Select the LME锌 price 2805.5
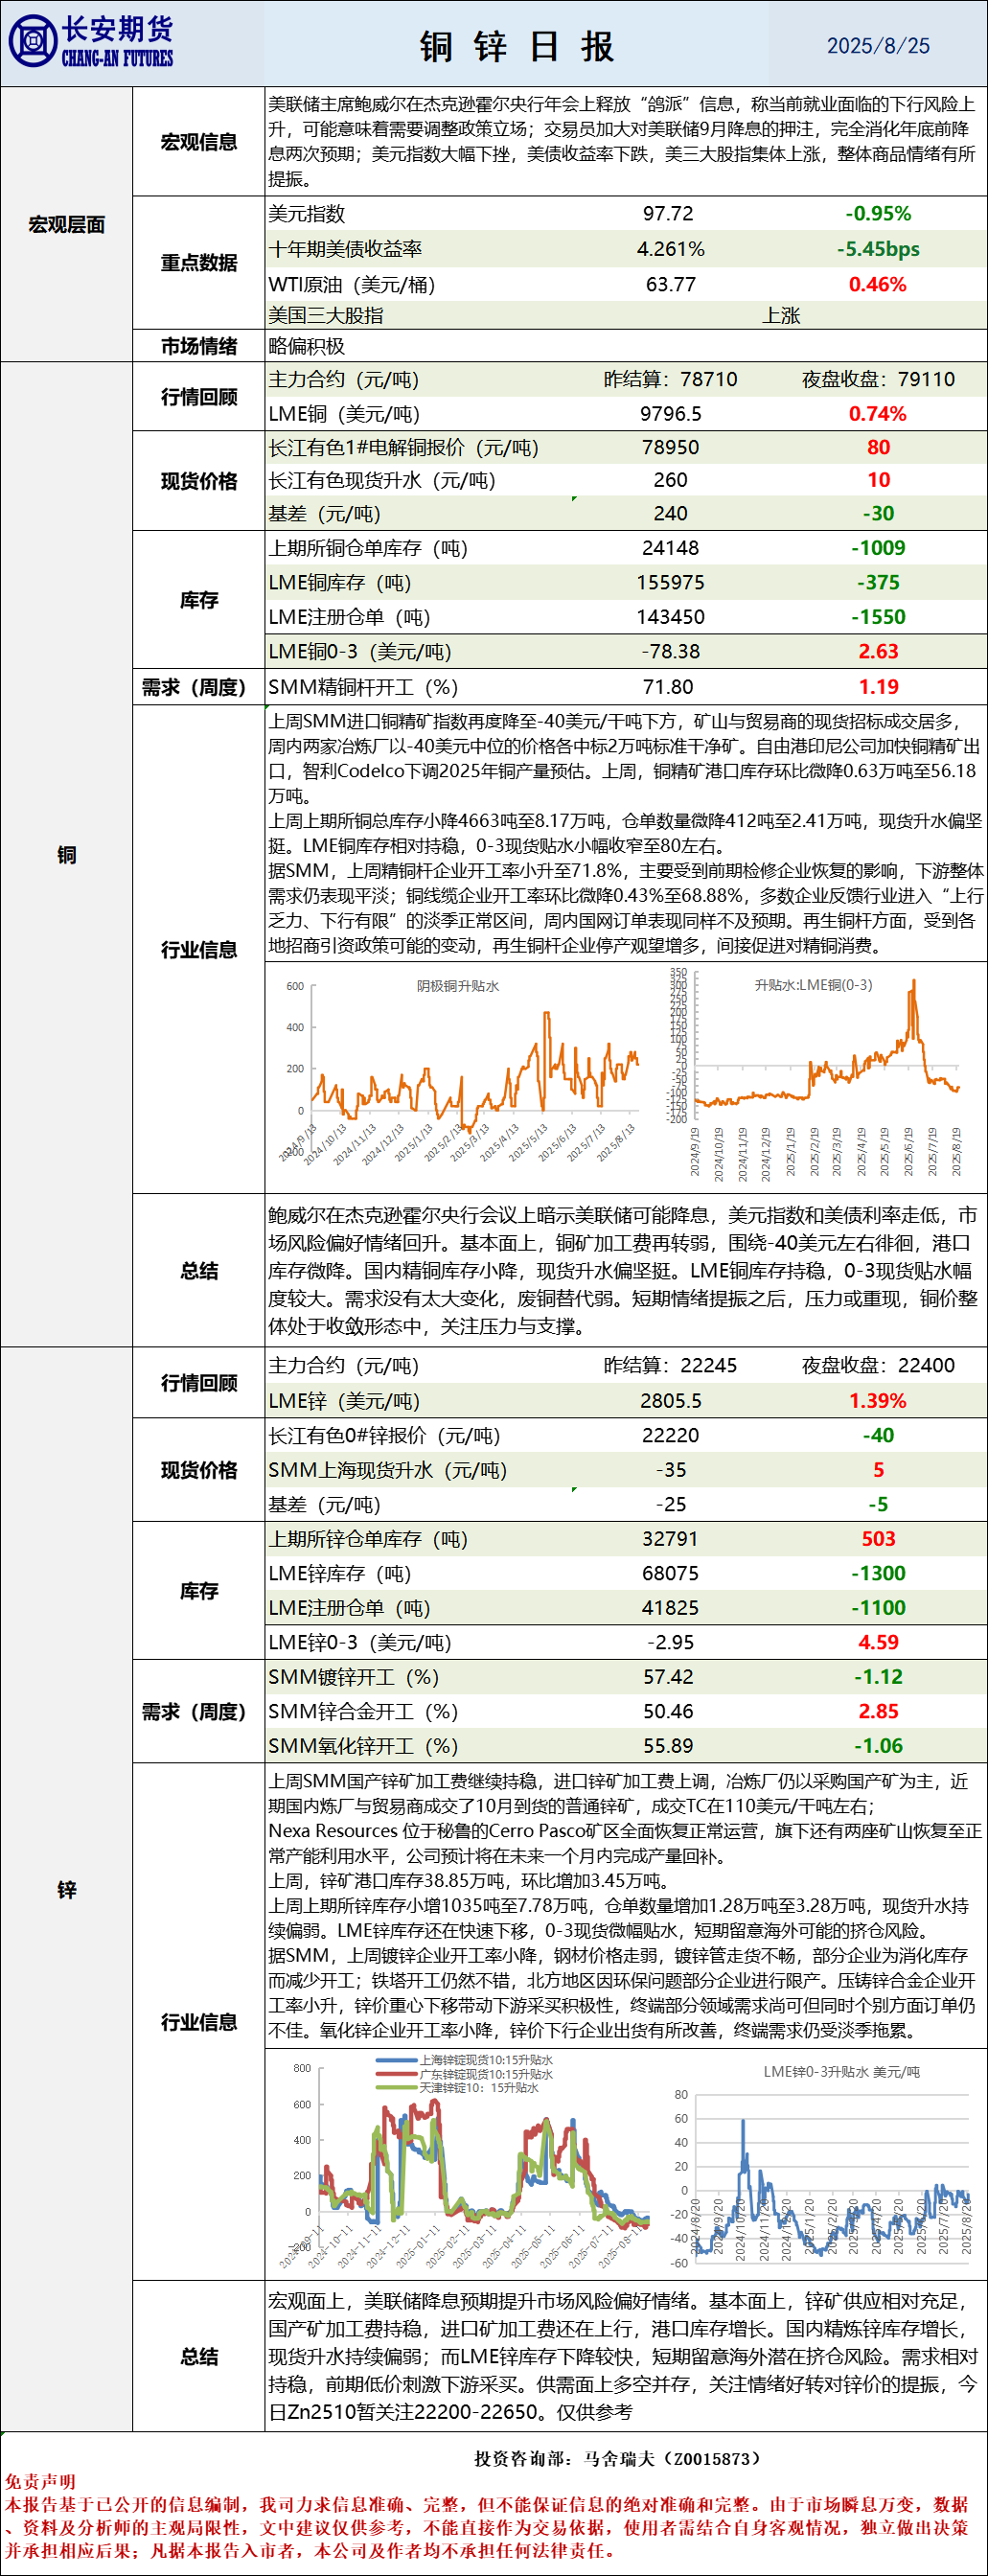988x2576 pixels. (x=670, y=1400)
